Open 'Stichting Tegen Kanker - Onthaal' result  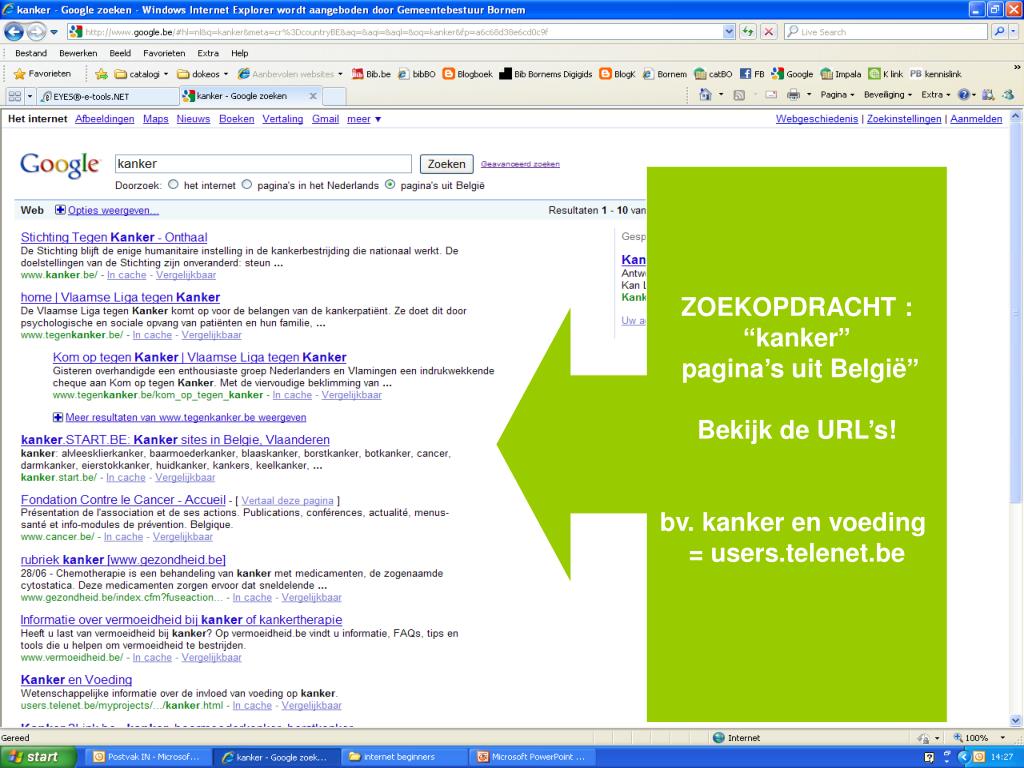coord(114,237)
